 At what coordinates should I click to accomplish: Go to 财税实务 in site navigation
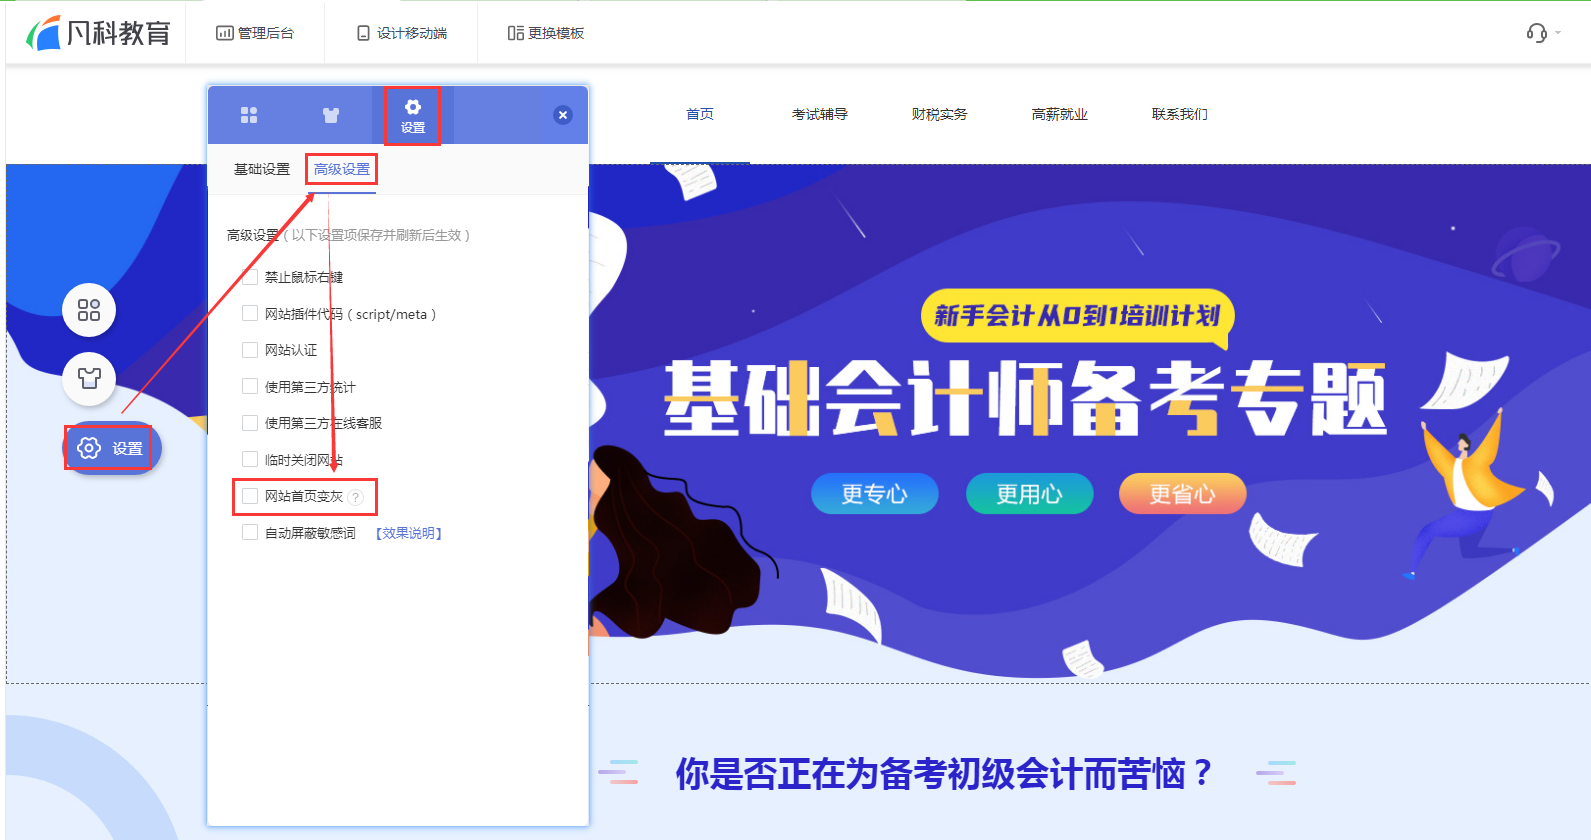coord(940,114)
